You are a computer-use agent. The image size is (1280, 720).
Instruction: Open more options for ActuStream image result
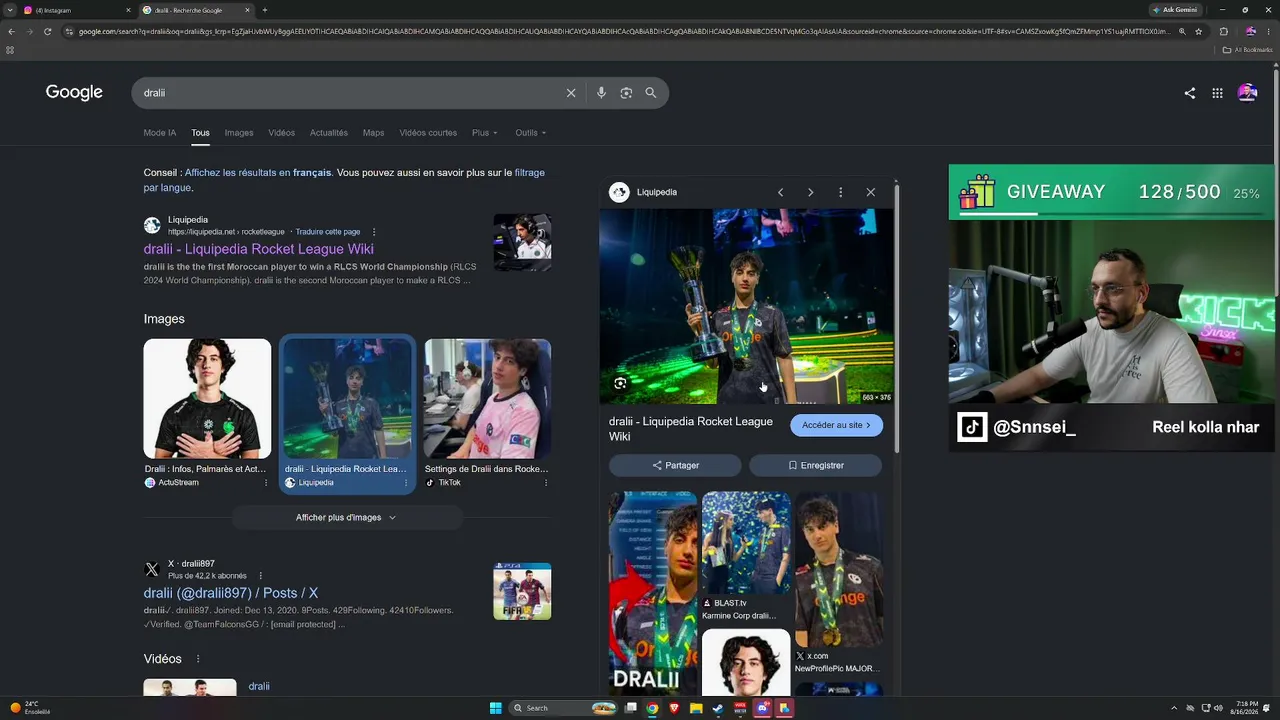[x=266, y=483]
